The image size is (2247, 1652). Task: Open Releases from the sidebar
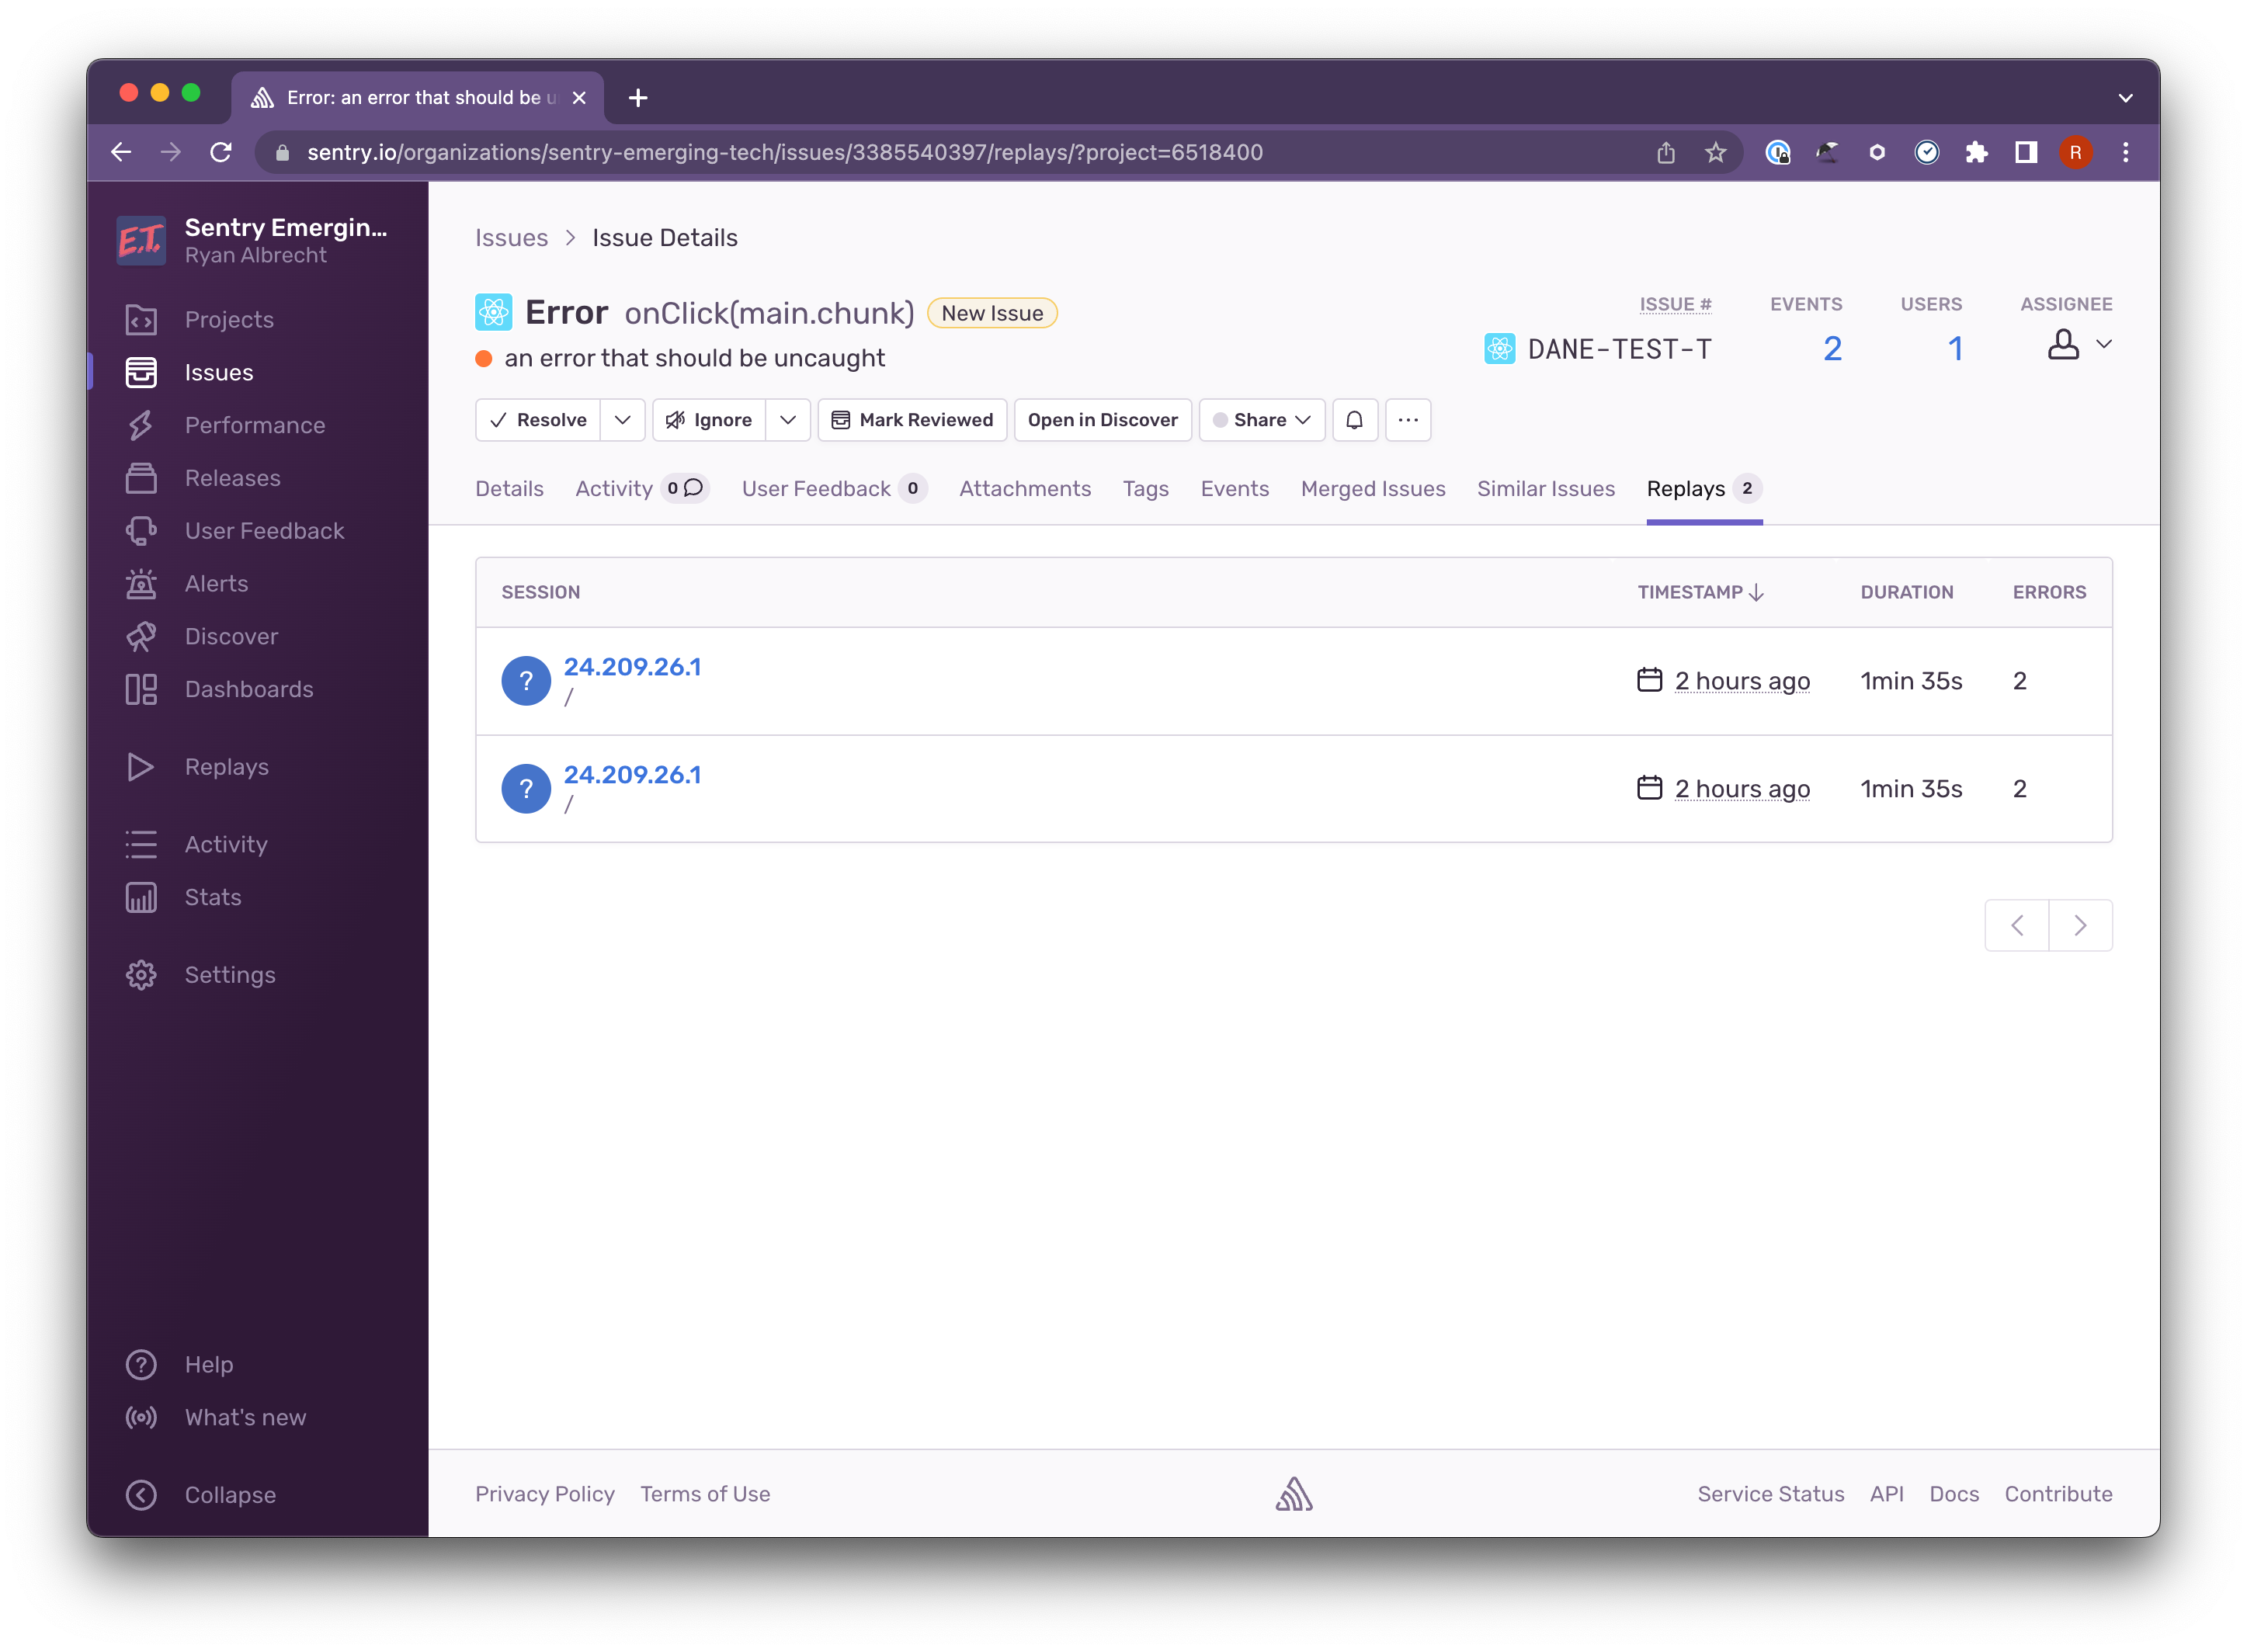(x=232, y=478)
